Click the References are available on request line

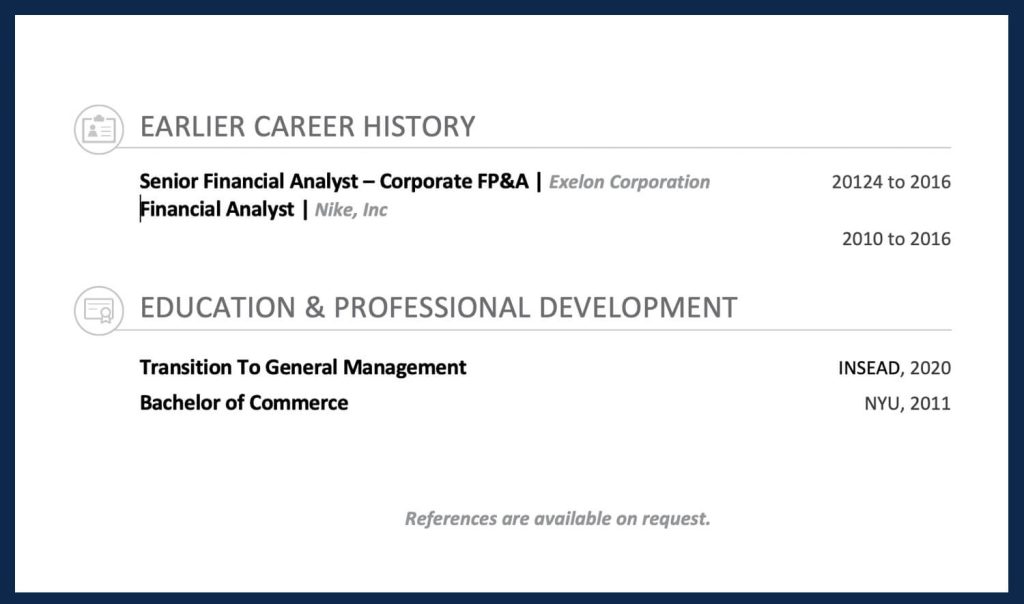point(557,519)
